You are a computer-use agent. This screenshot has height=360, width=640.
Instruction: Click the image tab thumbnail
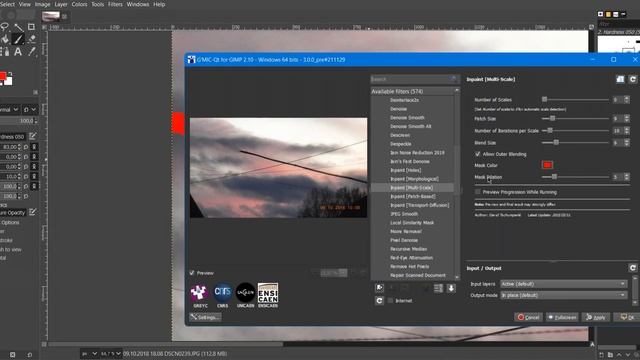coord(51,16)
